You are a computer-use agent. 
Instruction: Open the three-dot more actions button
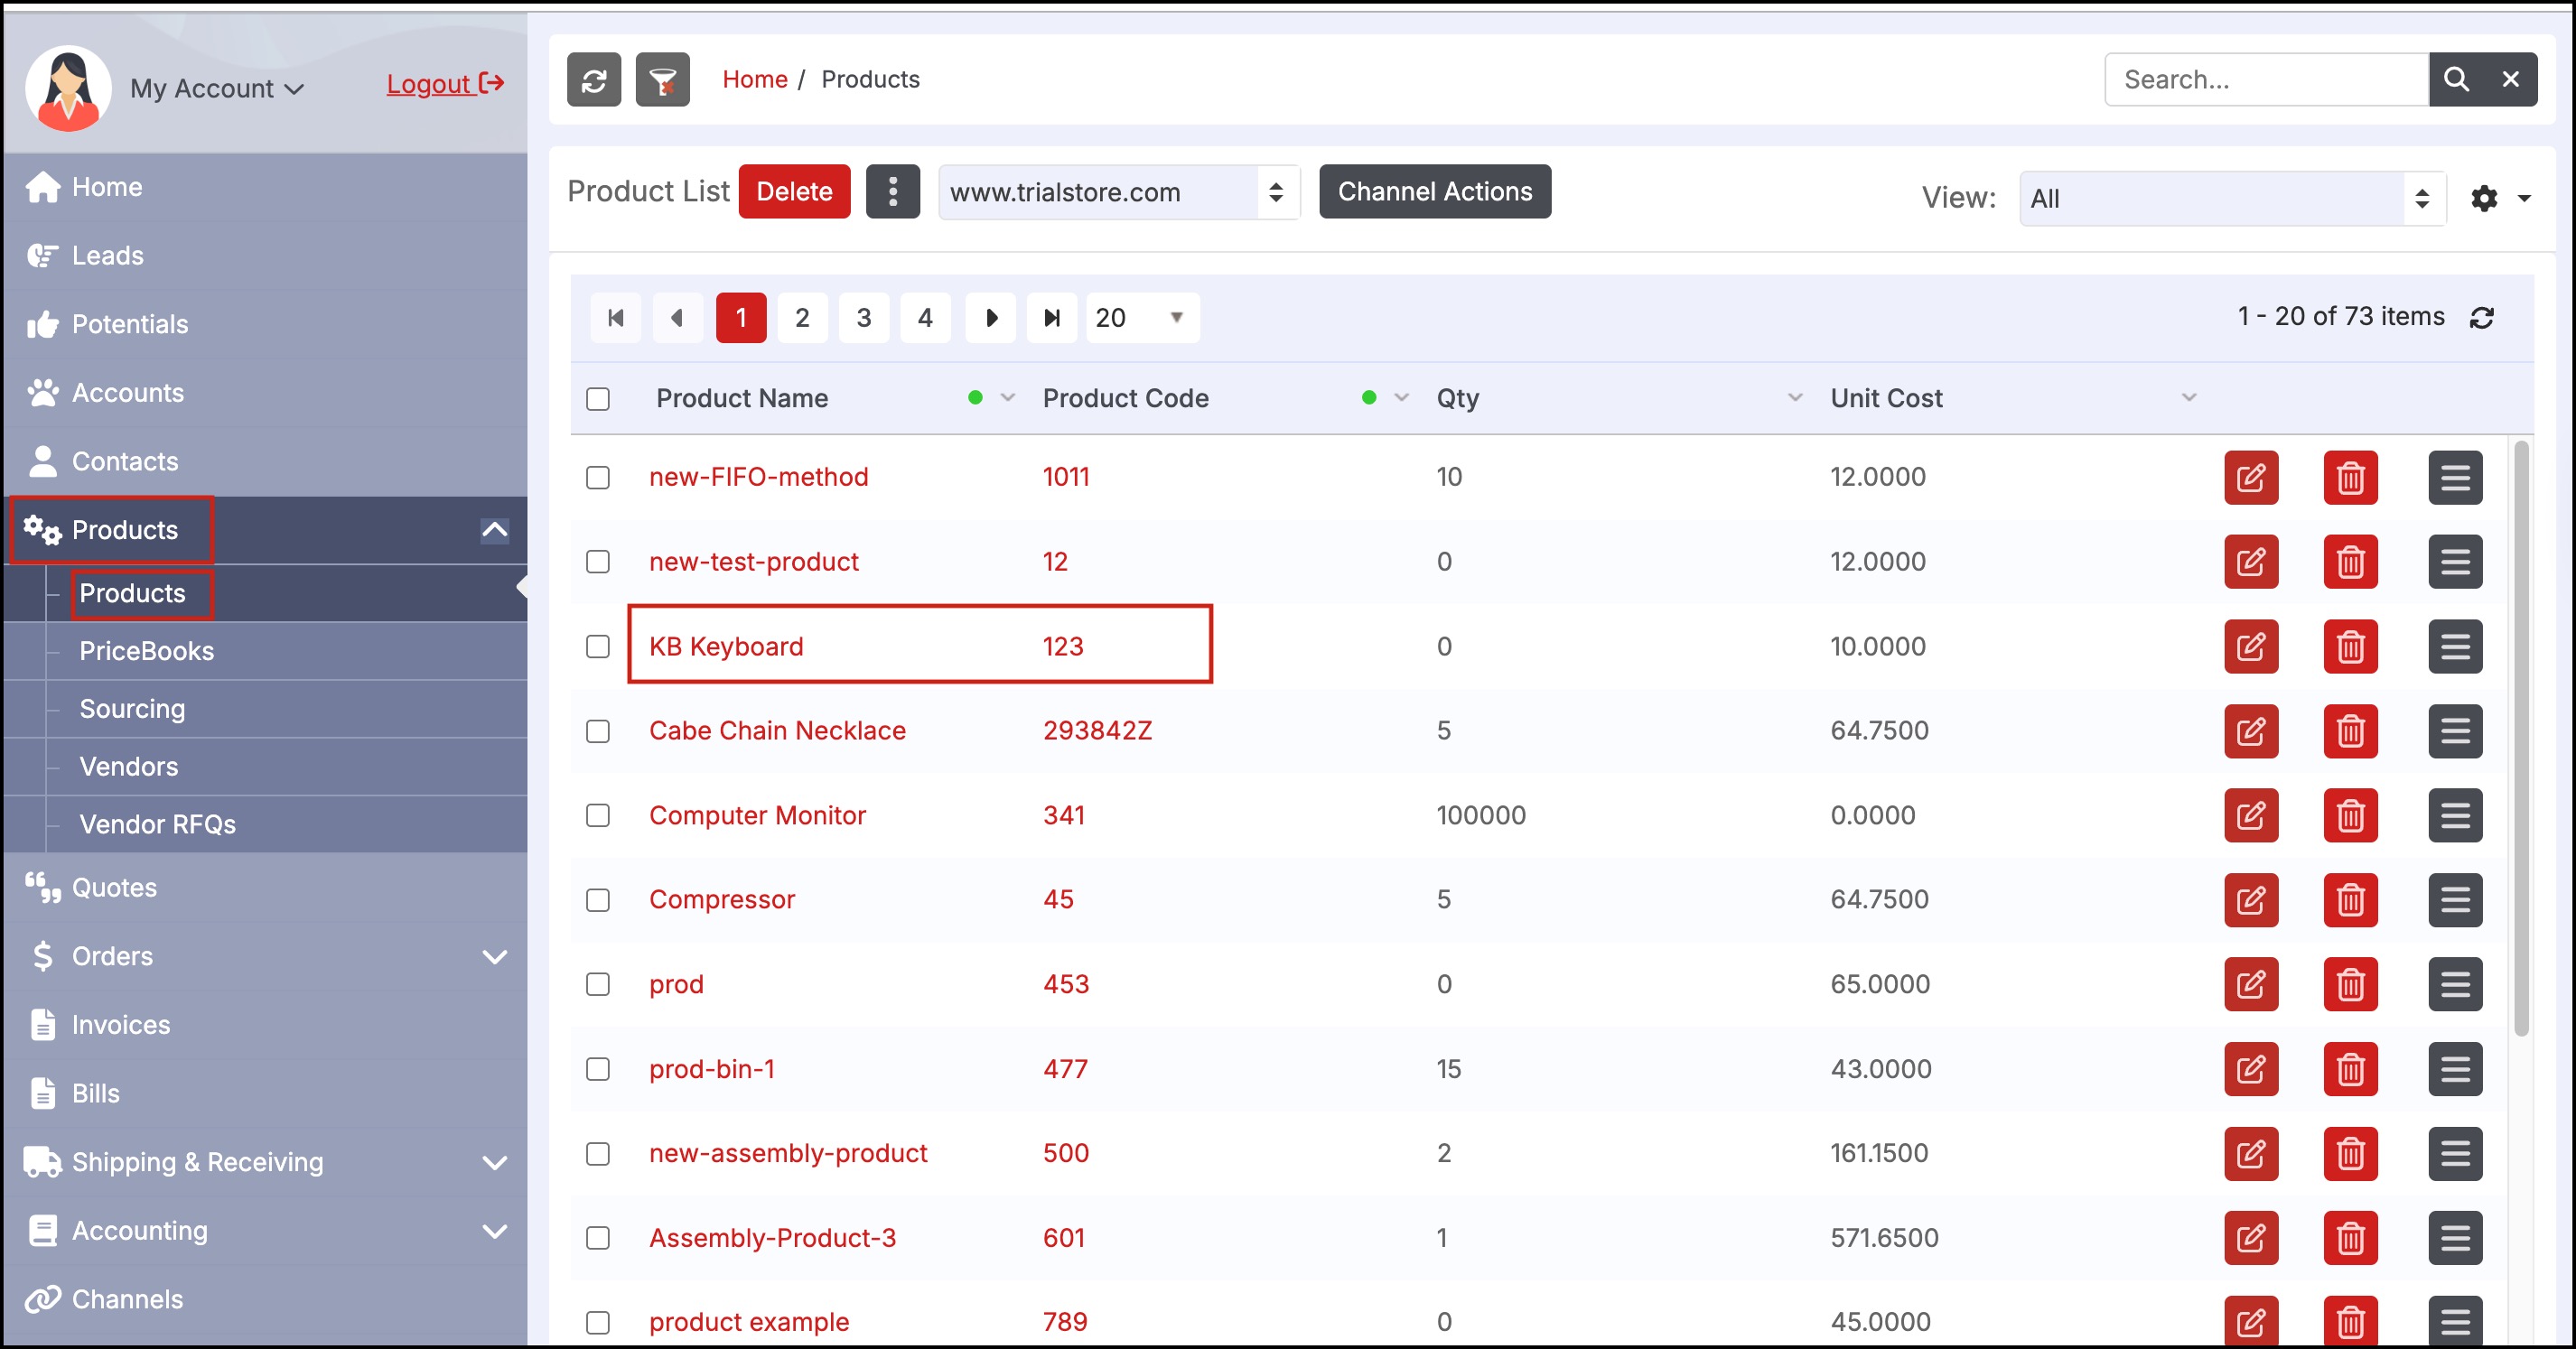[x=892, y=191]
